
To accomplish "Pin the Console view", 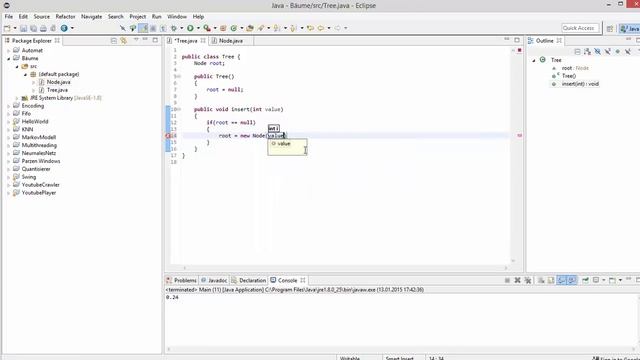I will click(x=585, y=280).
